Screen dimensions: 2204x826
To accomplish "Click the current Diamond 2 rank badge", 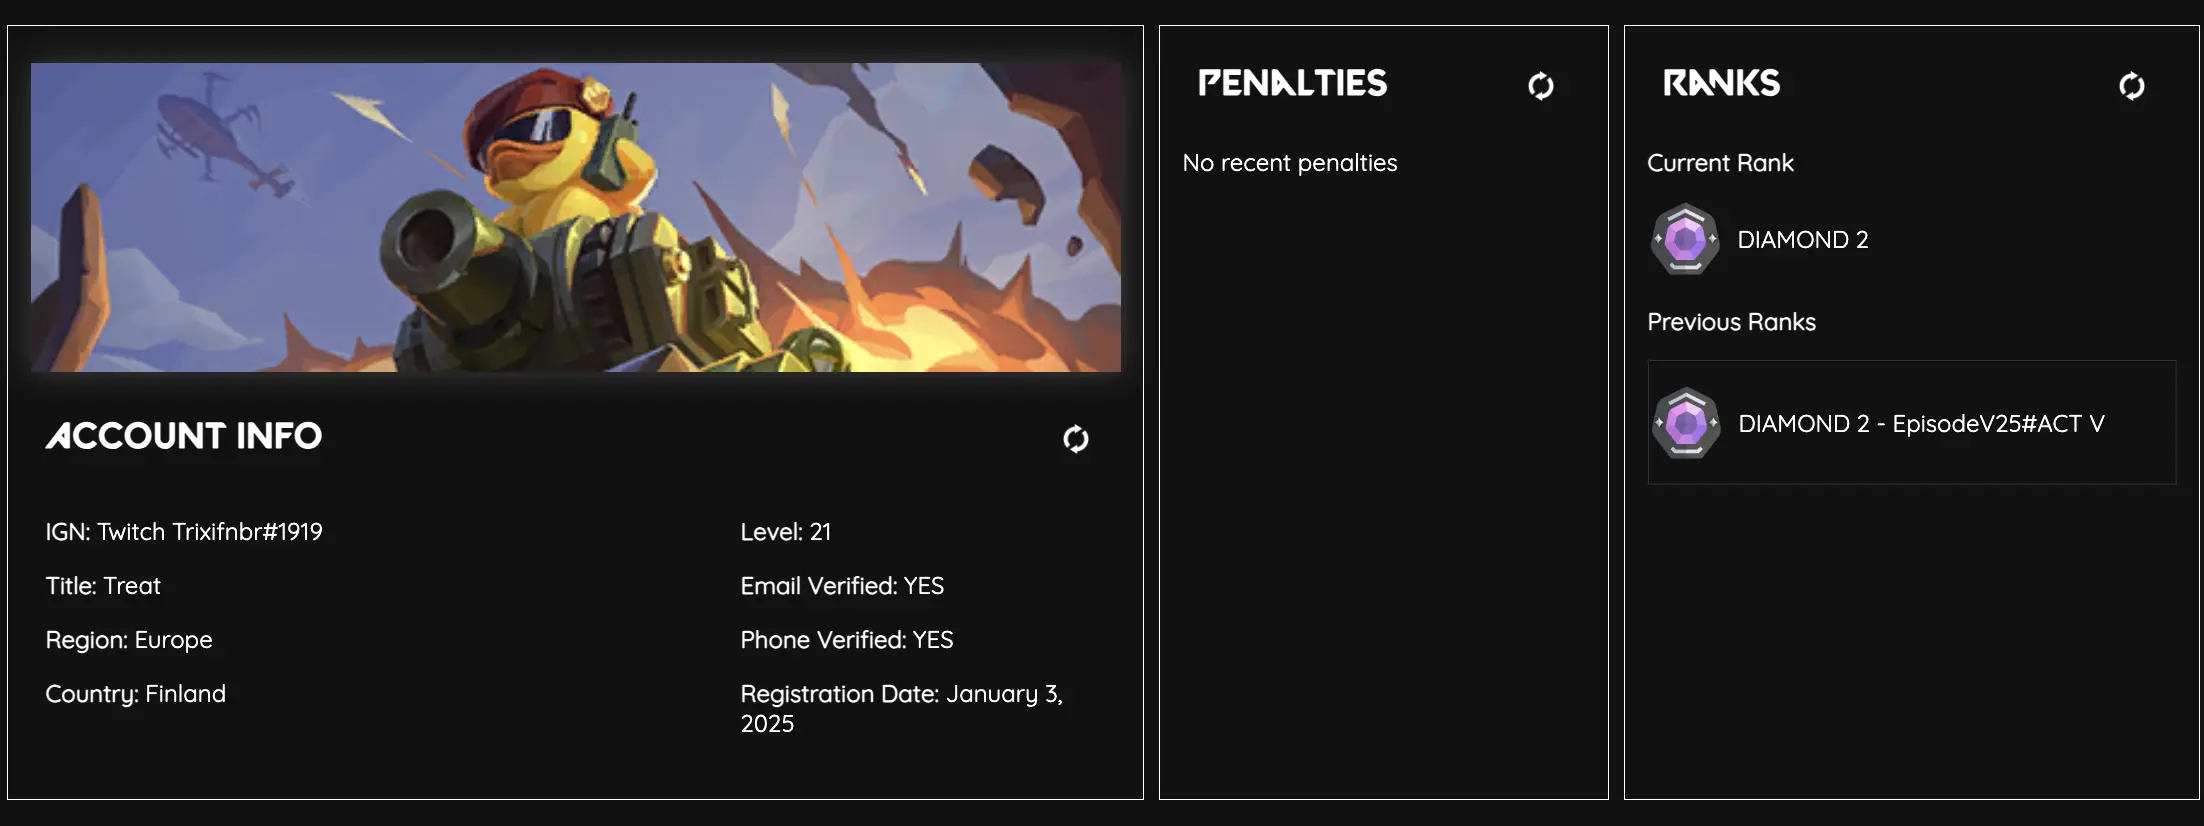I will pyautogui.click(x=1685, y=240).
